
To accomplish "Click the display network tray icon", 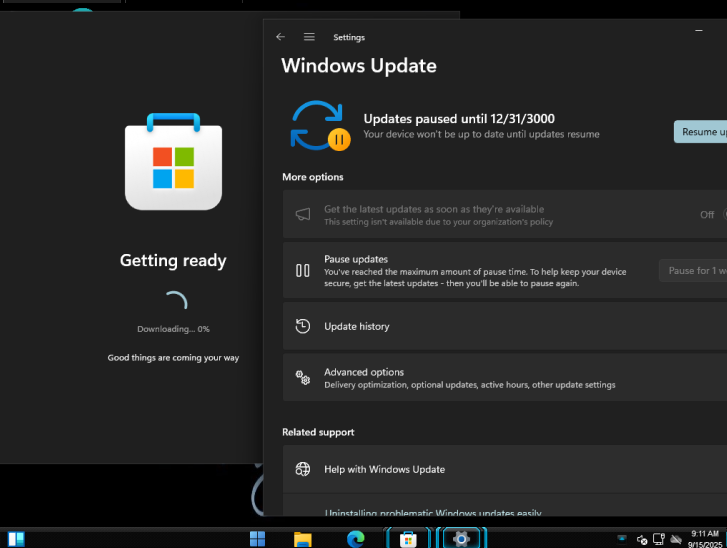I will click(x=659, y=539).
